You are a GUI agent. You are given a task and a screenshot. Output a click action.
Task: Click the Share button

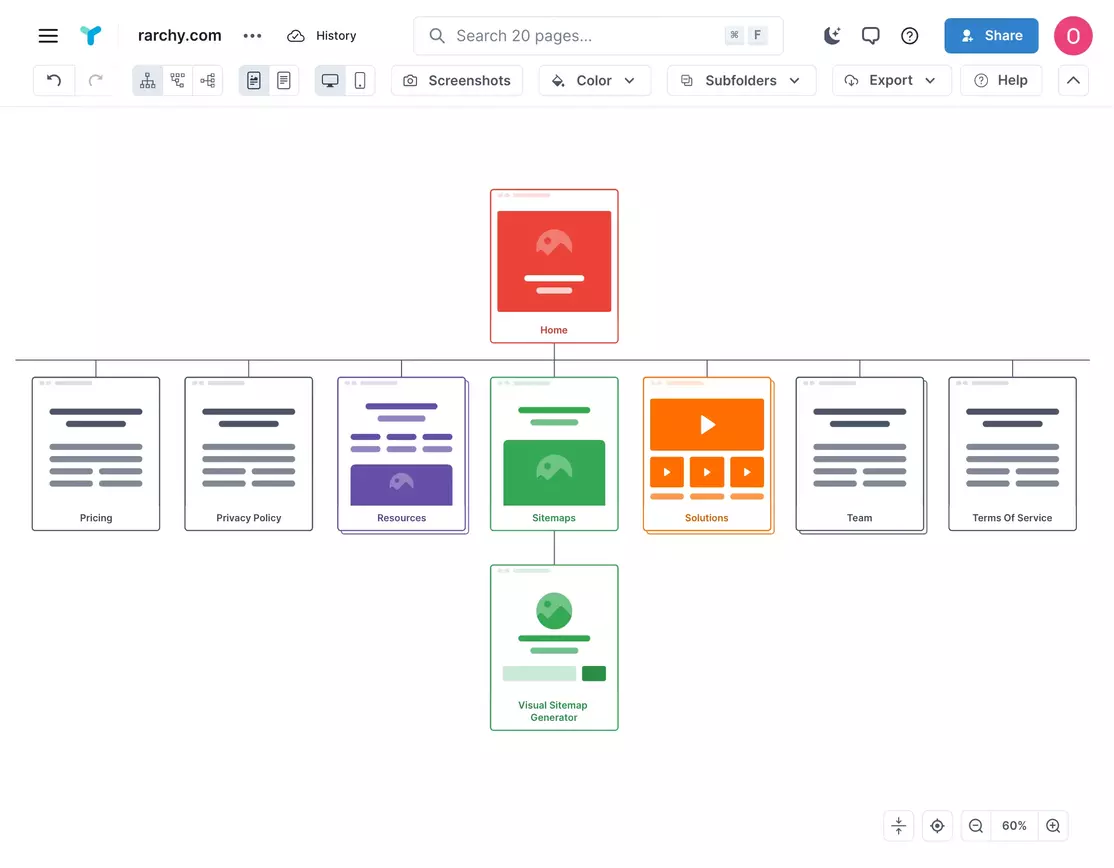[x=991, y=35]
